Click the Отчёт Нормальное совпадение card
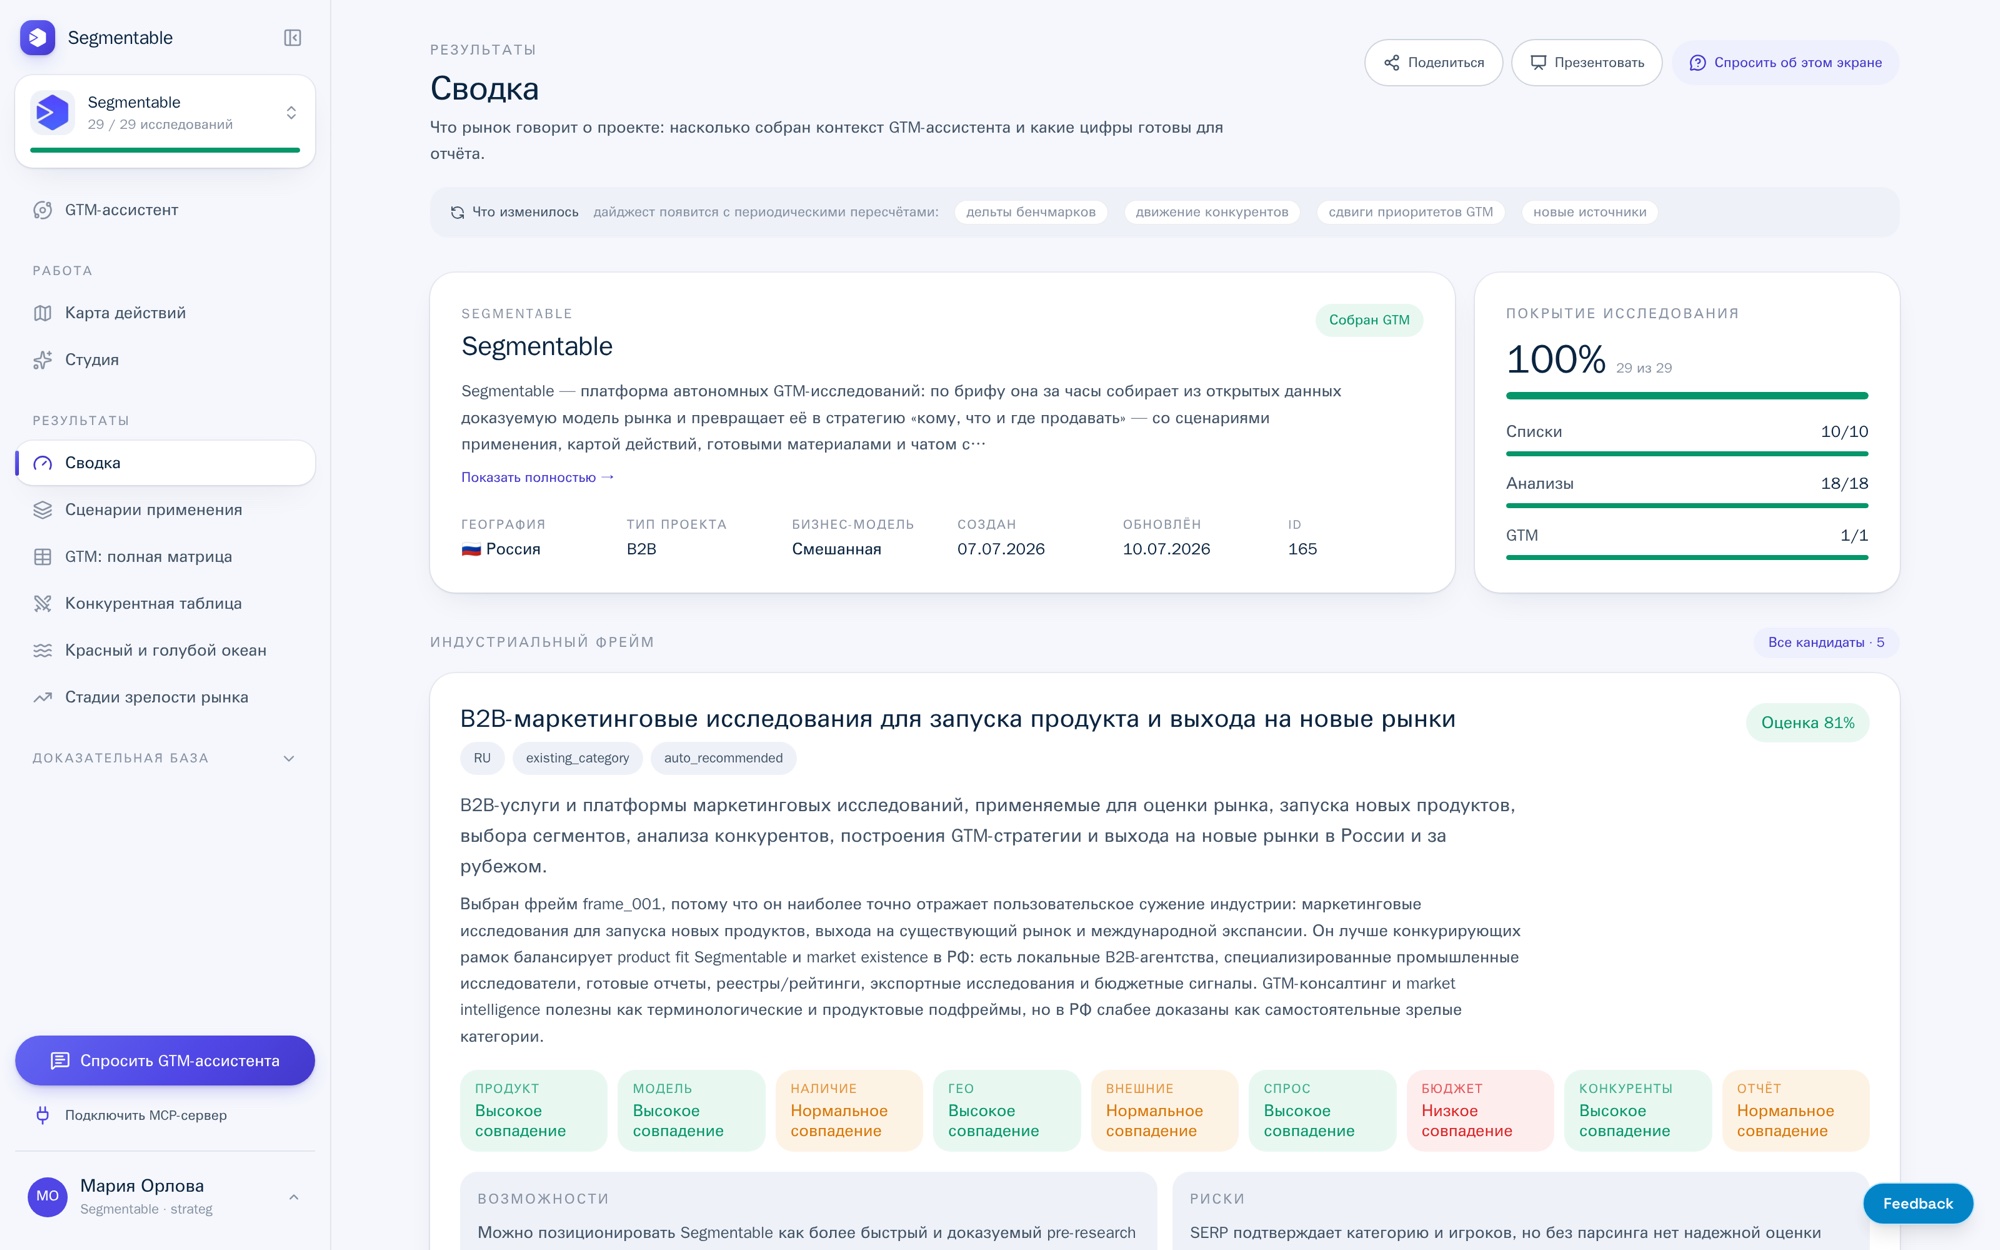2000x1250 pixels. 1795,1111
